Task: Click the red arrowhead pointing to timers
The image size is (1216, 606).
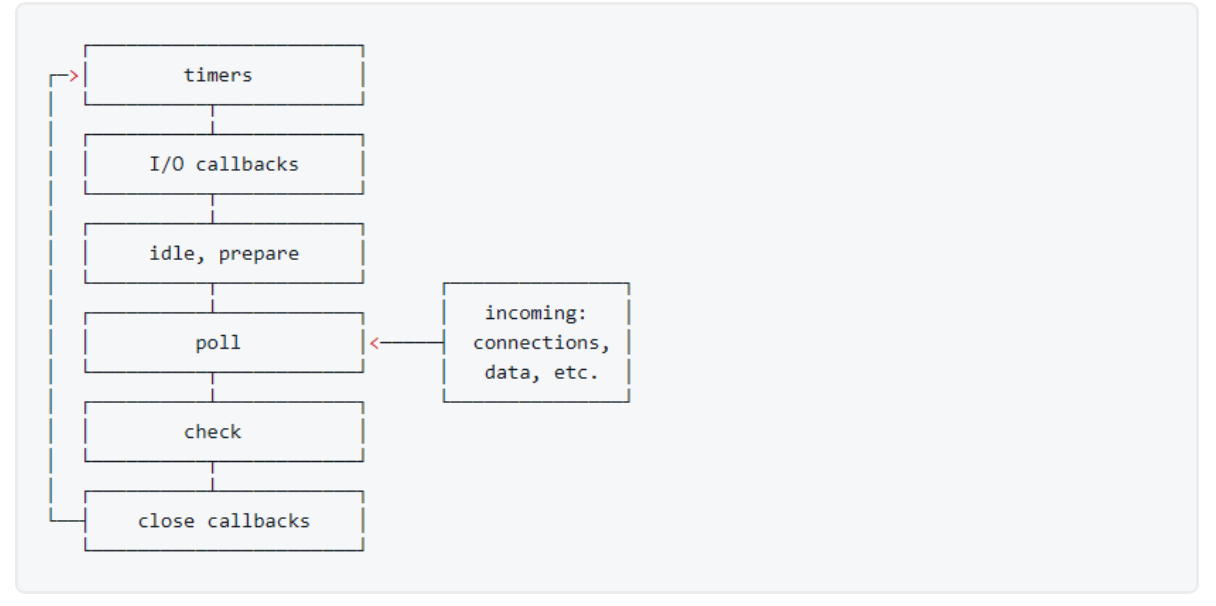Action: click(74, 75)
